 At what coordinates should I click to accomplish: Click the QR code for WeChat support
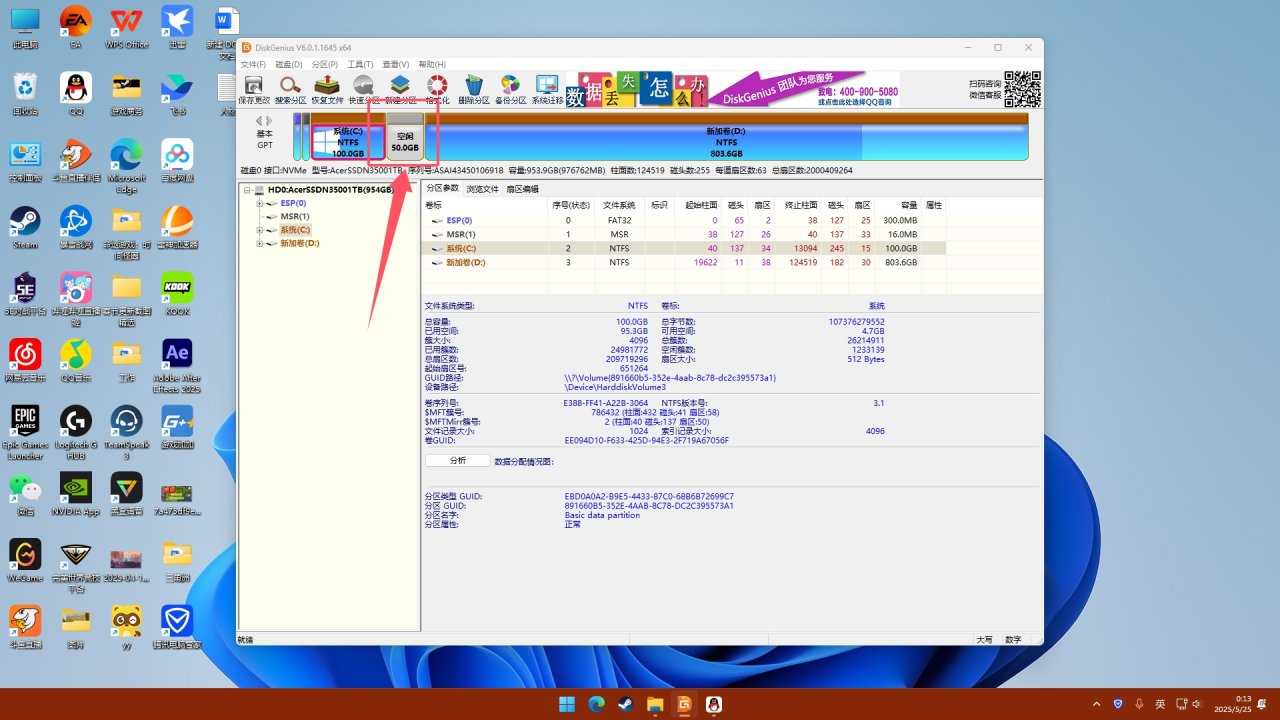[x=1022, y=90]
